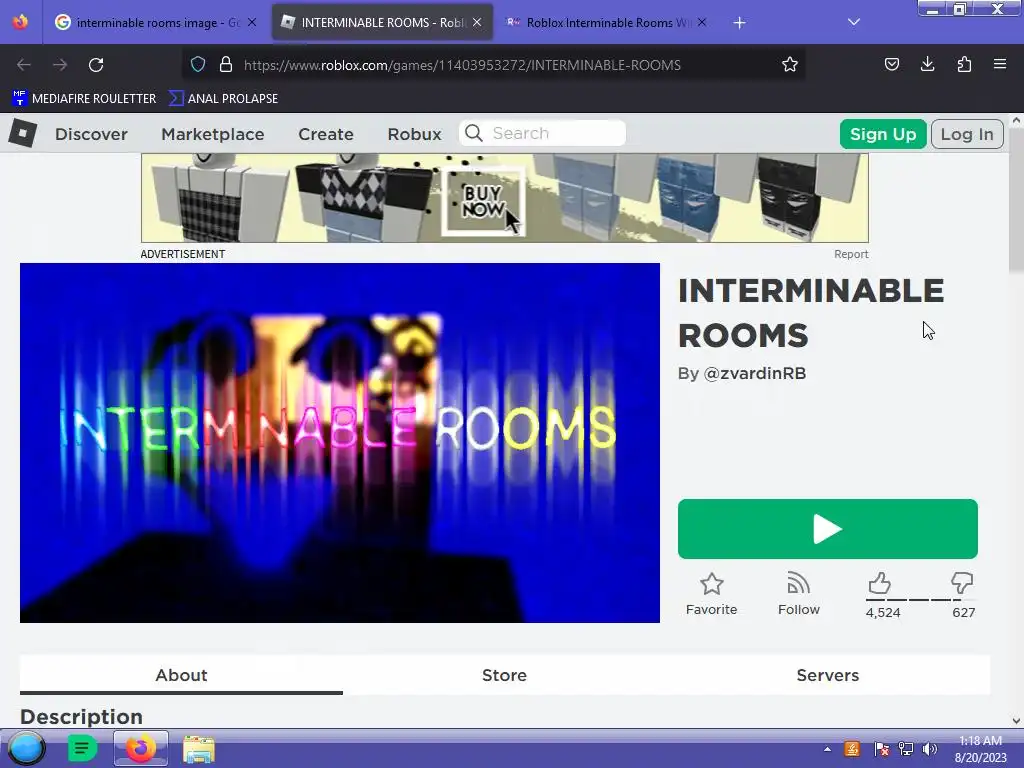Open the Marketplace menu item
This screenshot has width=1024, height=768.
coord(213,134)
